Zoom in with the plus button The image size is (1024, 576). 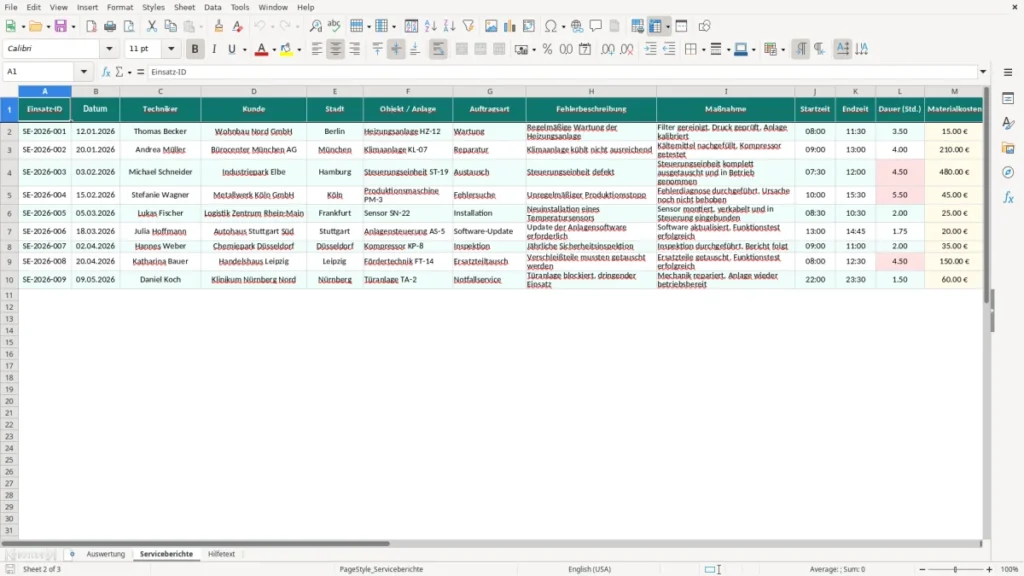point(989,569)
